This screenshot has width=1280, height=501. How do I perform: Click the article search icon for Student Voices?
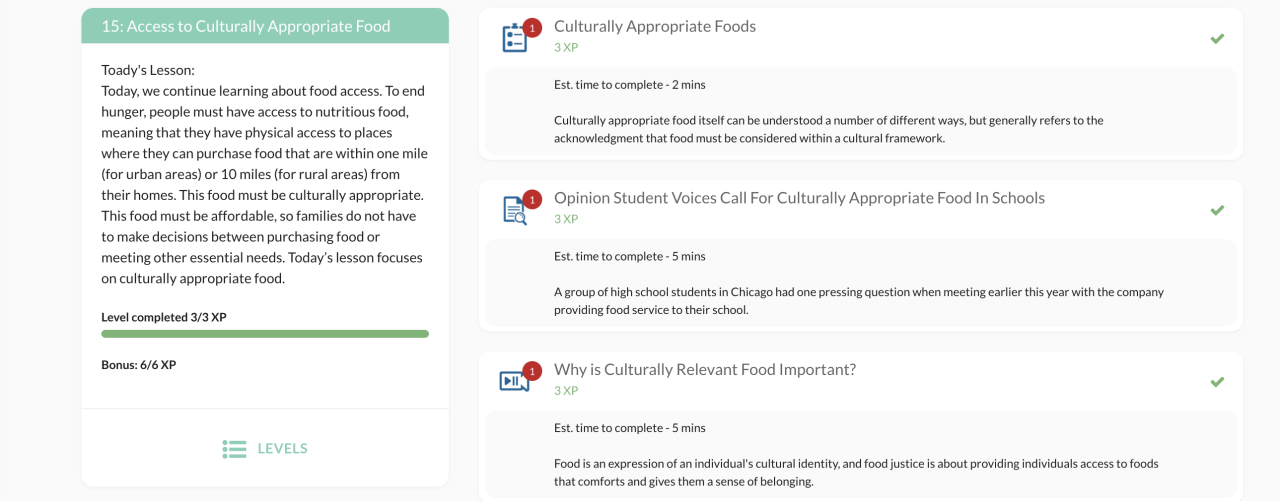[x=513, y=210]
